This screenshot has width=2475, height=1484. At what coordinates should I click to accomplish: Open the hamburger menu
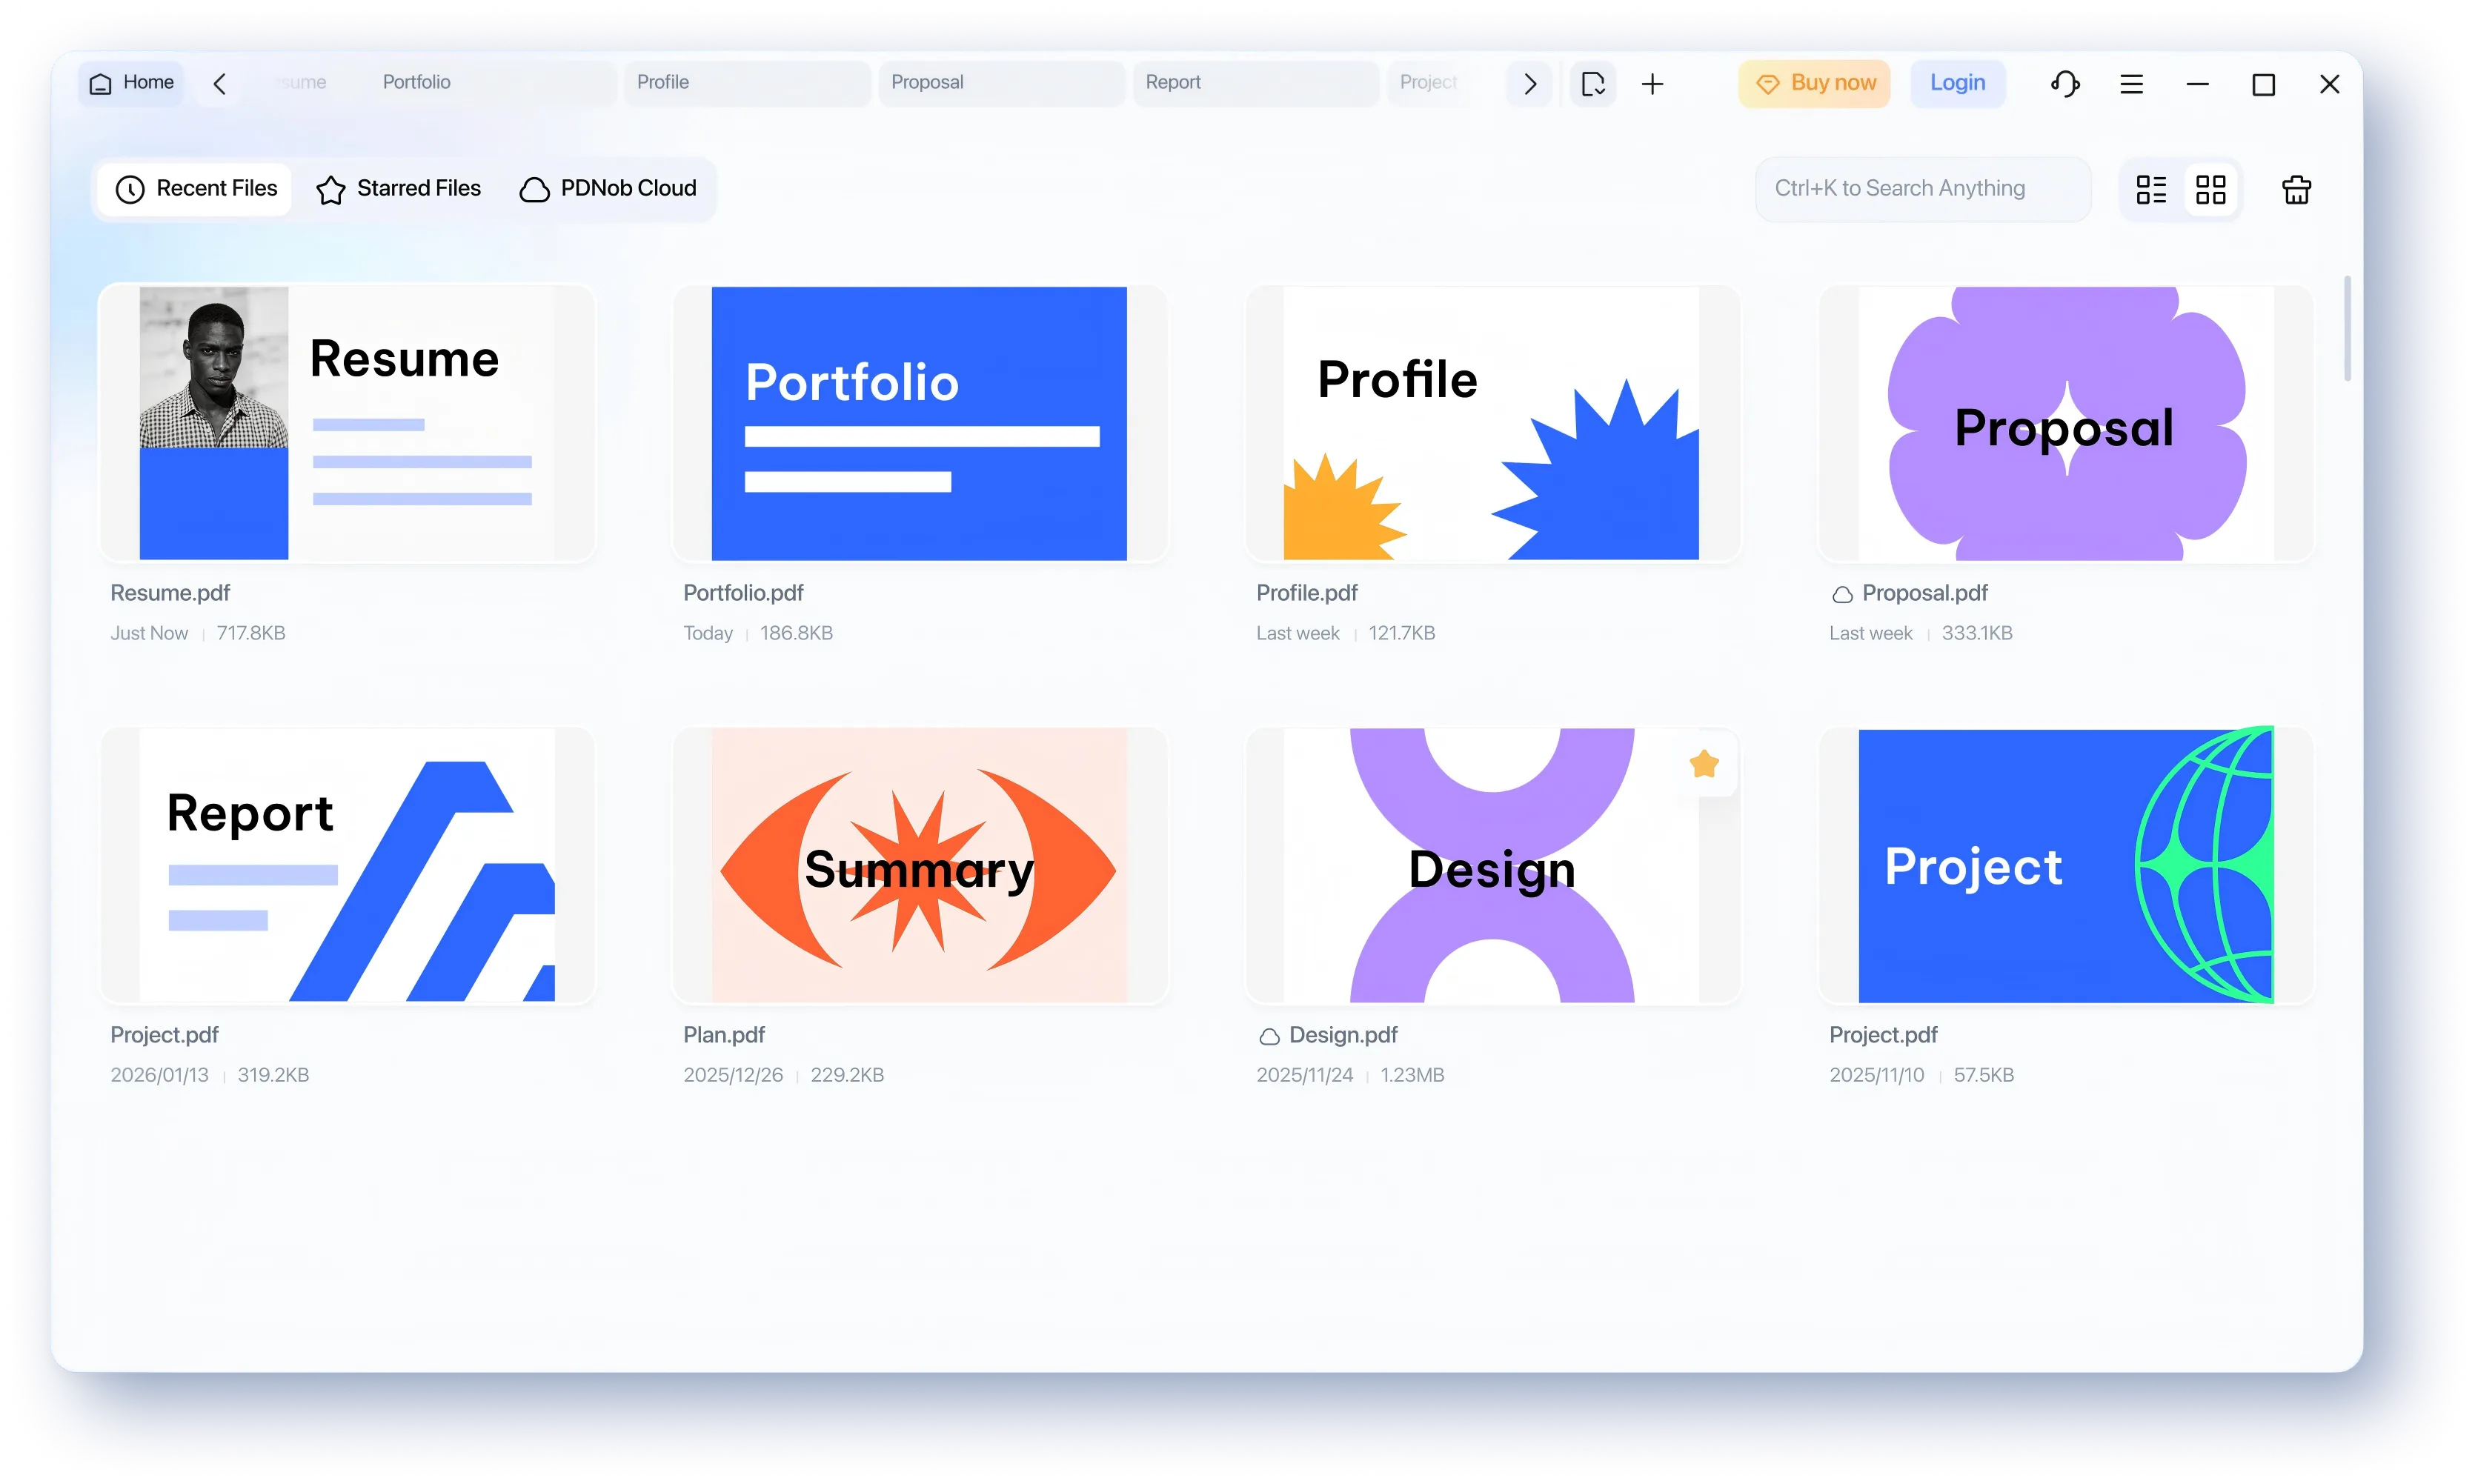click(2131, 83)
